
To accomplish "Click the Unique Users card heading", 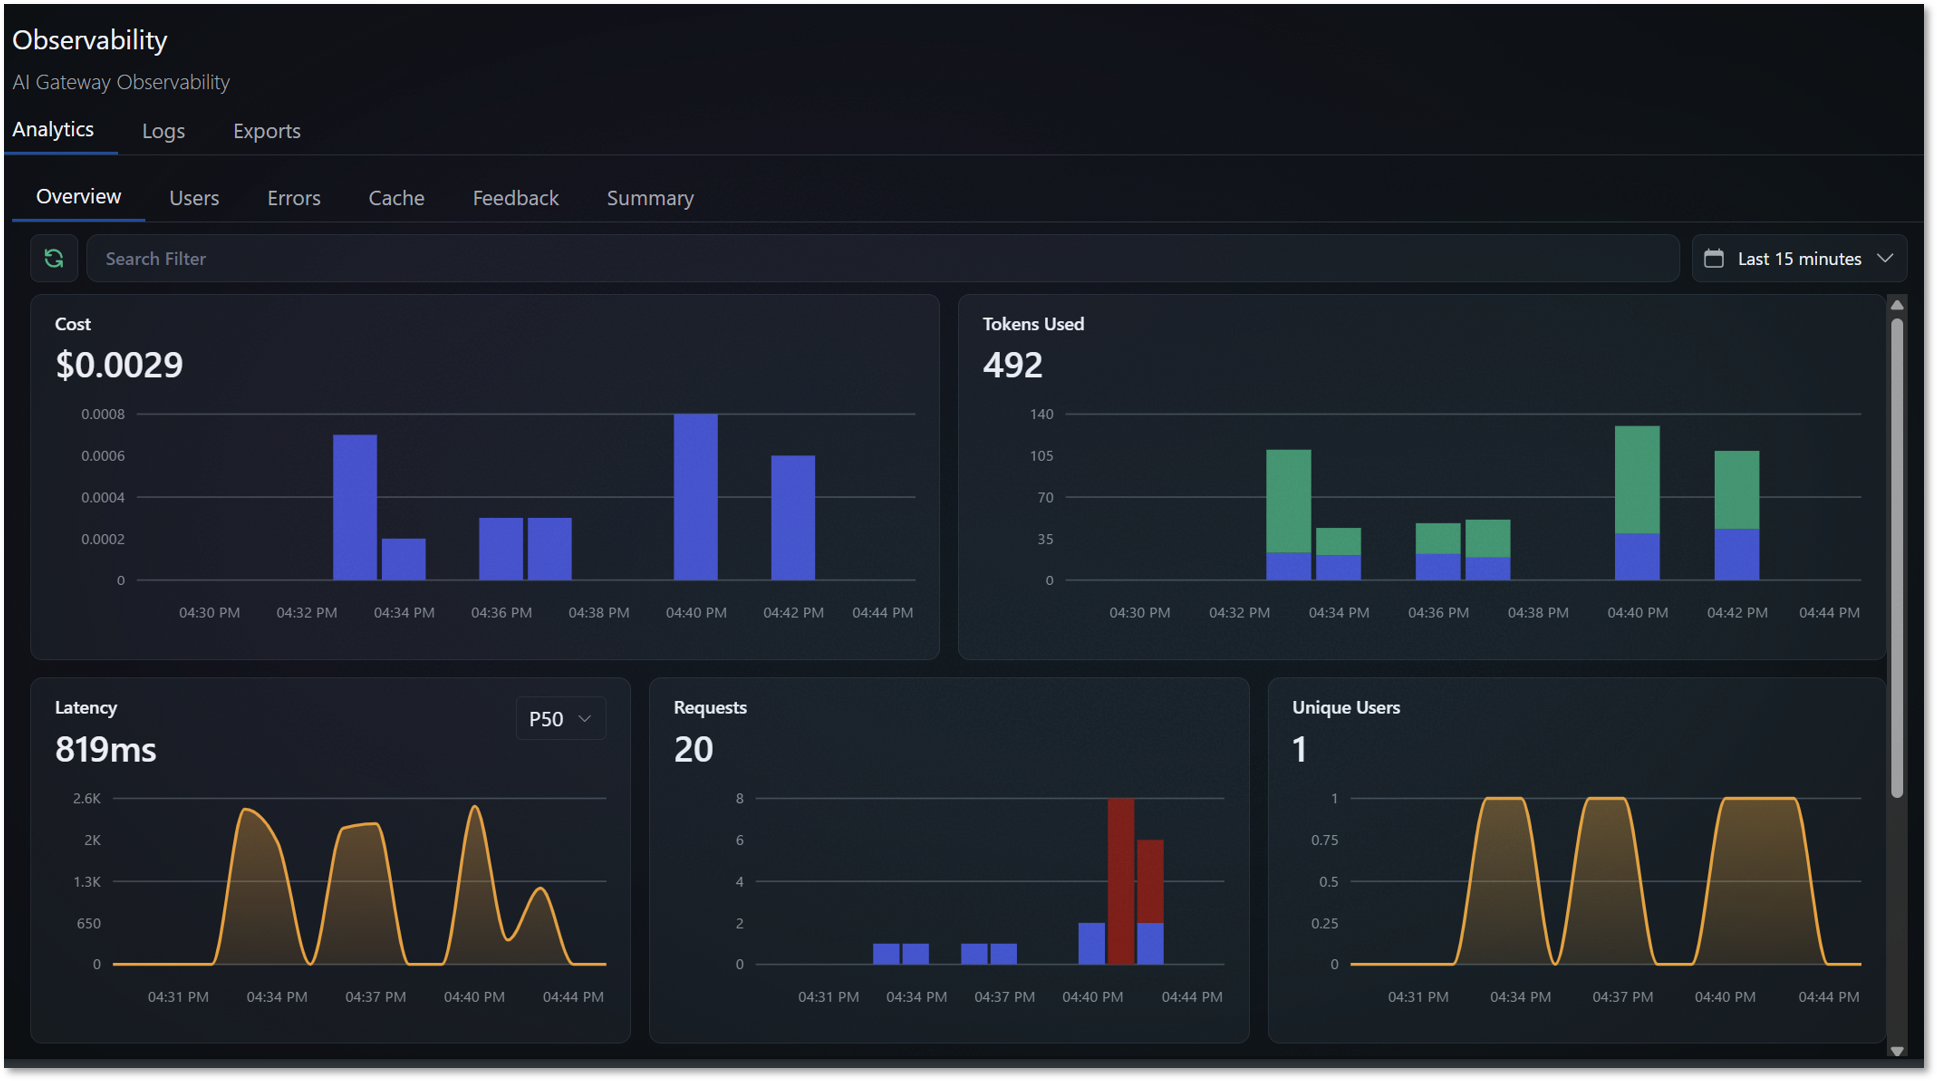I will (1346, 708).
